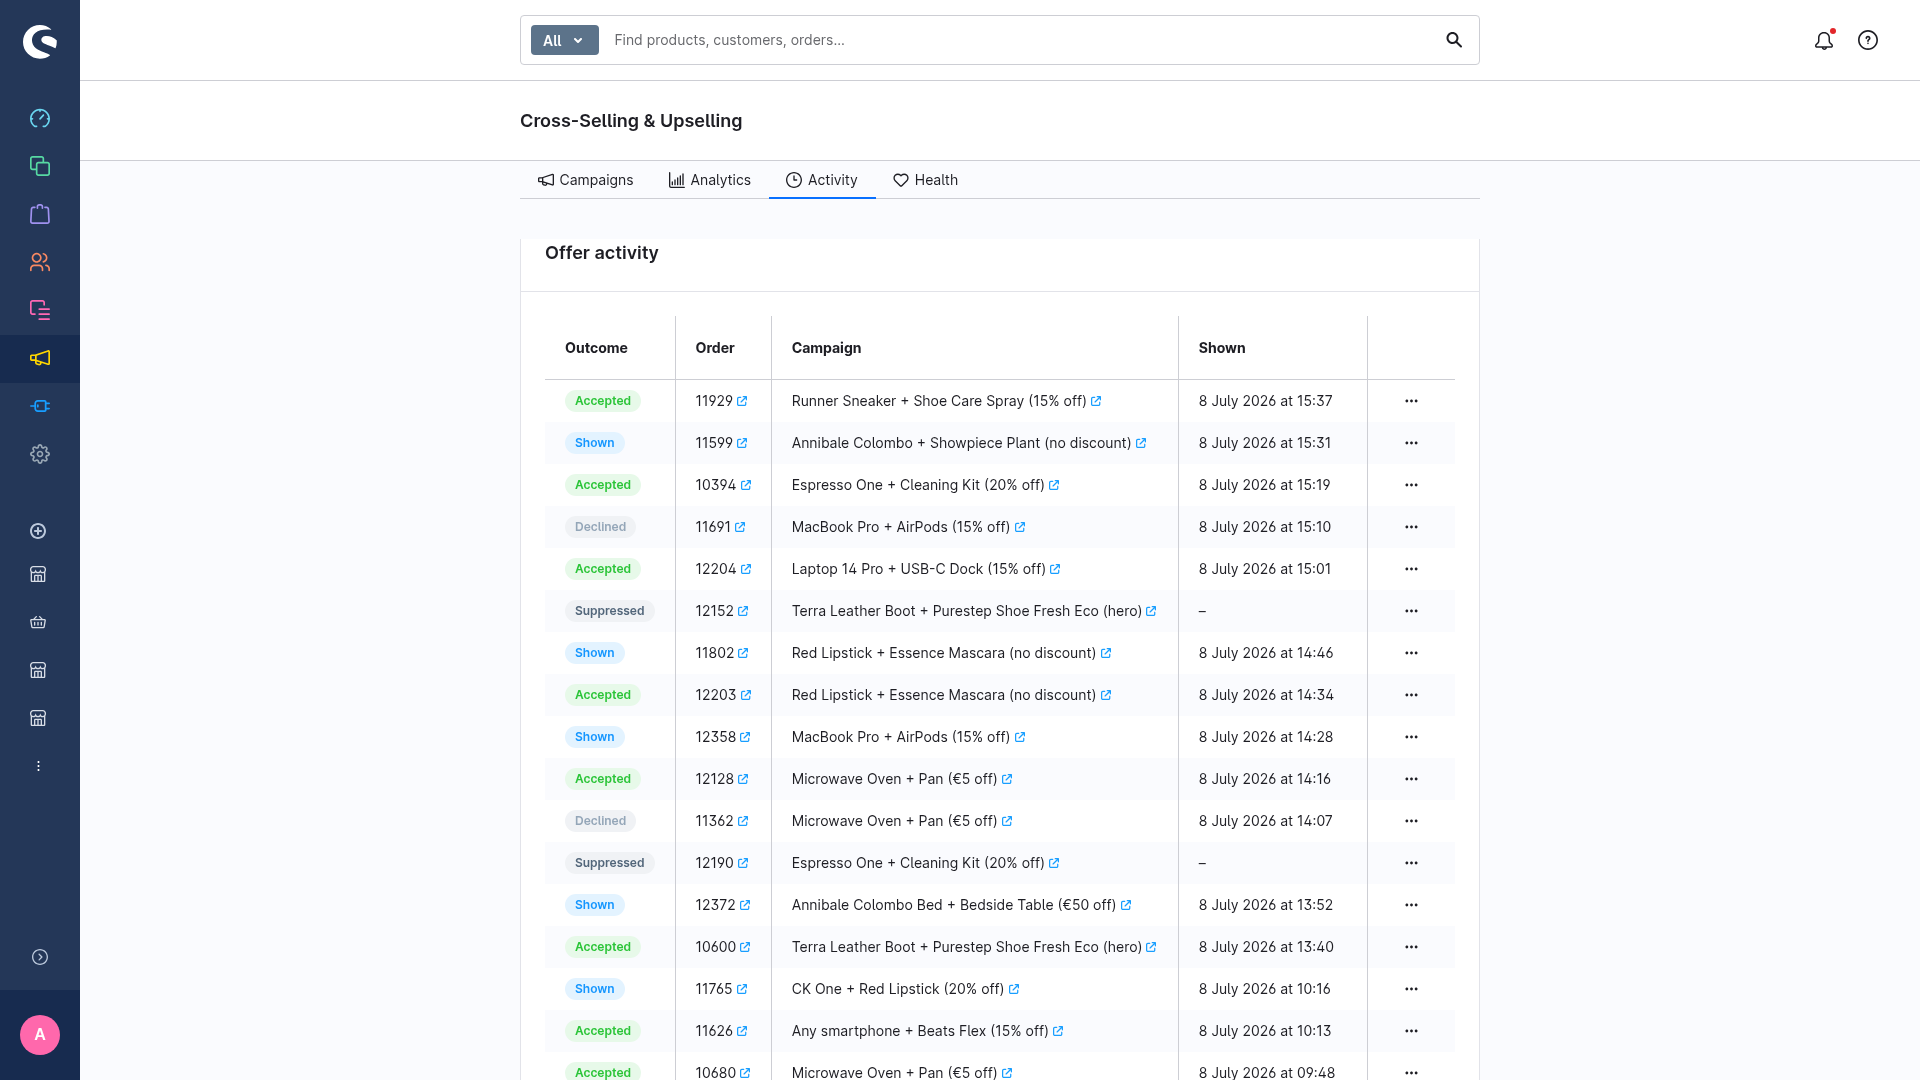Image resolution: width=1920 pixels, height=1080 pixels.
Task: Click the Offer activity heading
Action: [602, 253]
